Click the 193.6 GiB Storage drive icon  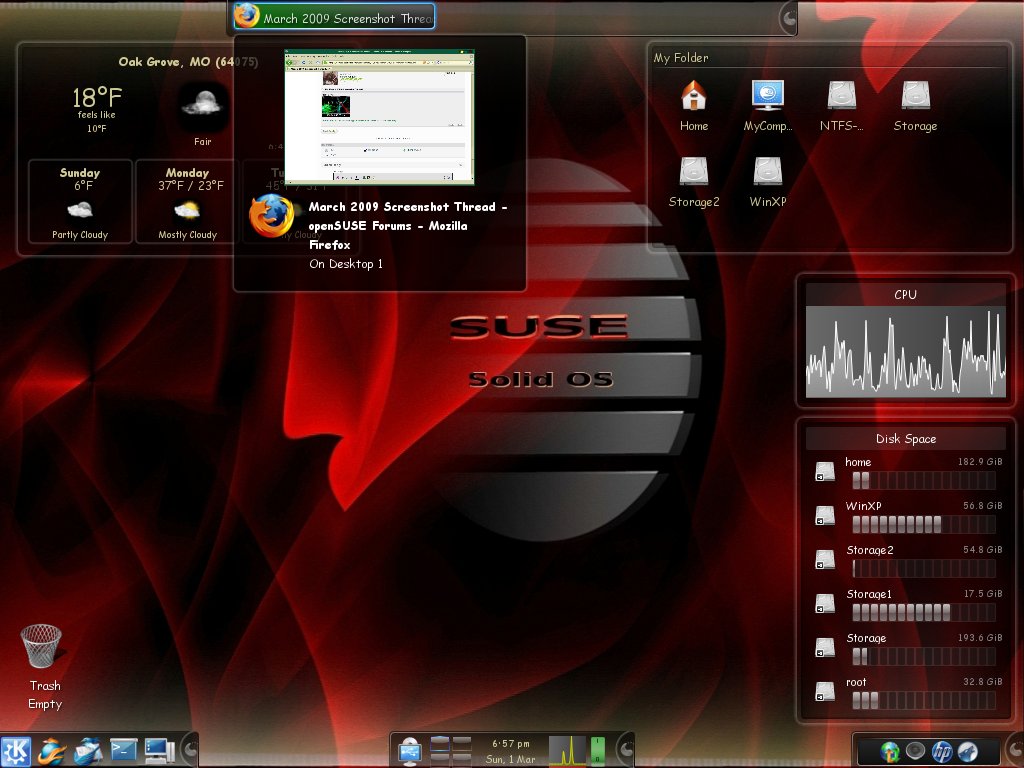825,648
